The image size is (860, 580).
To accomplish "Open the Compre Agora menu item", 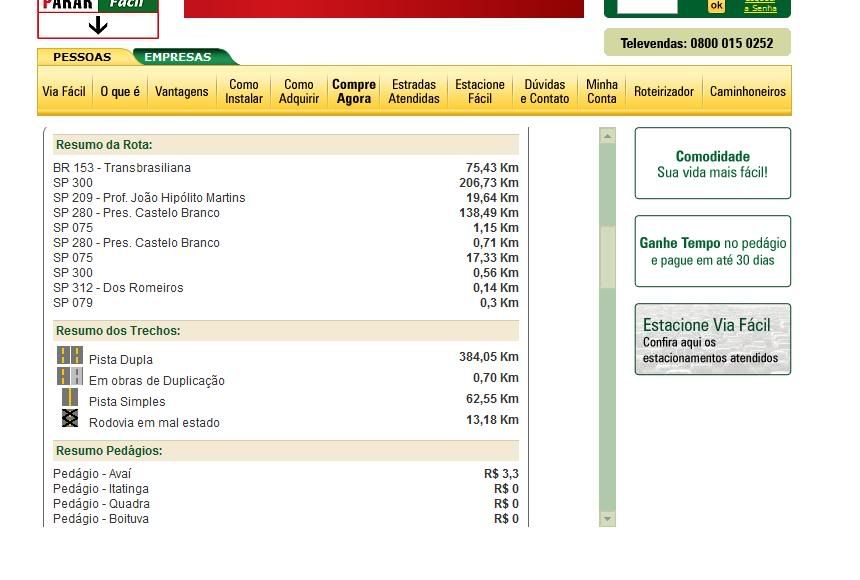I will coord(354,91).
